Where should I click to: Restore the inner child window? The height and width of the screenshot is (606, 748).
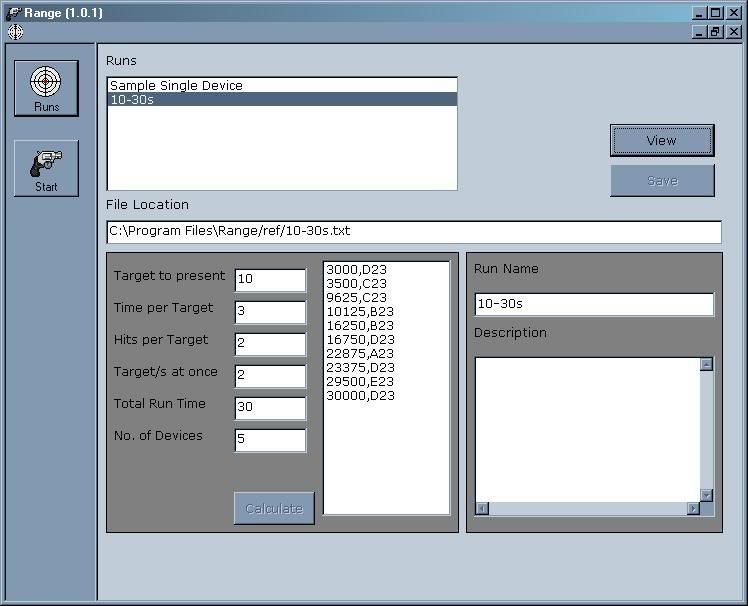[x=715, y=32]
